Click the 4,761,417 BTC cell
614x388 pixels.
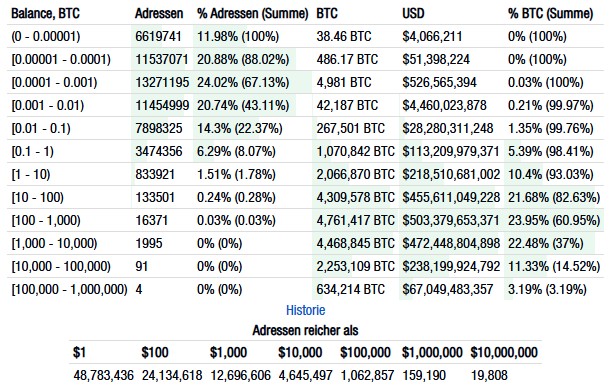coord(356,220)
